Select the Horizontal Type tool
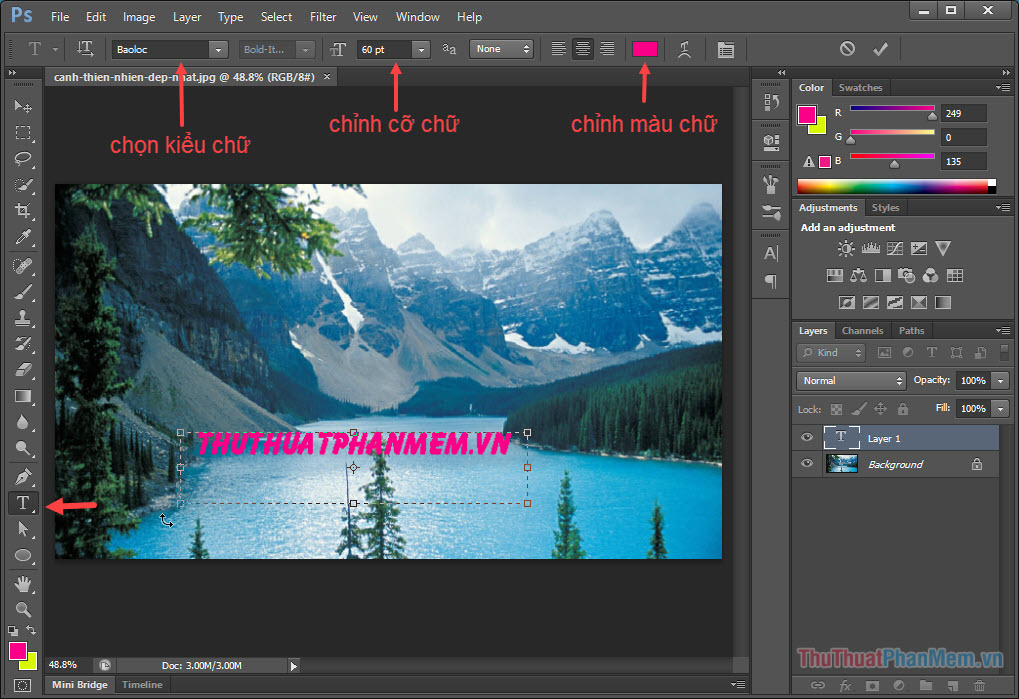This screenshot has width=1019, height=699. [x=22, y=503]
